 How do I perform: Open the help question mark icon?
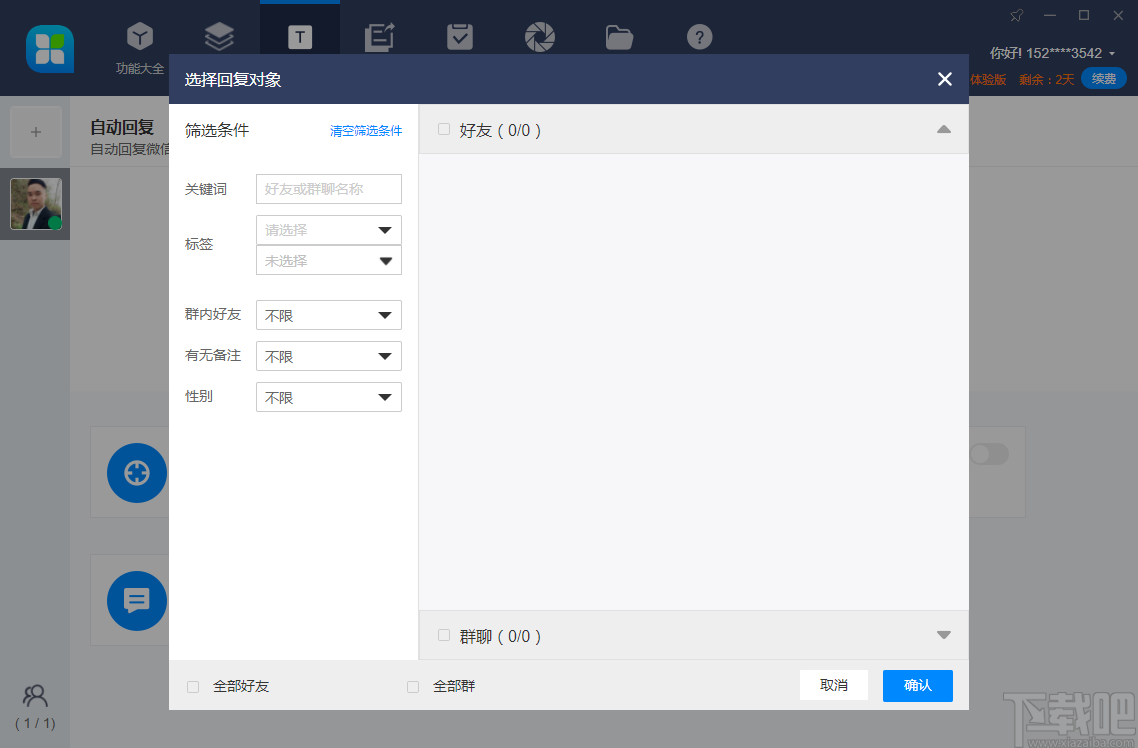(x=700, y=37)
